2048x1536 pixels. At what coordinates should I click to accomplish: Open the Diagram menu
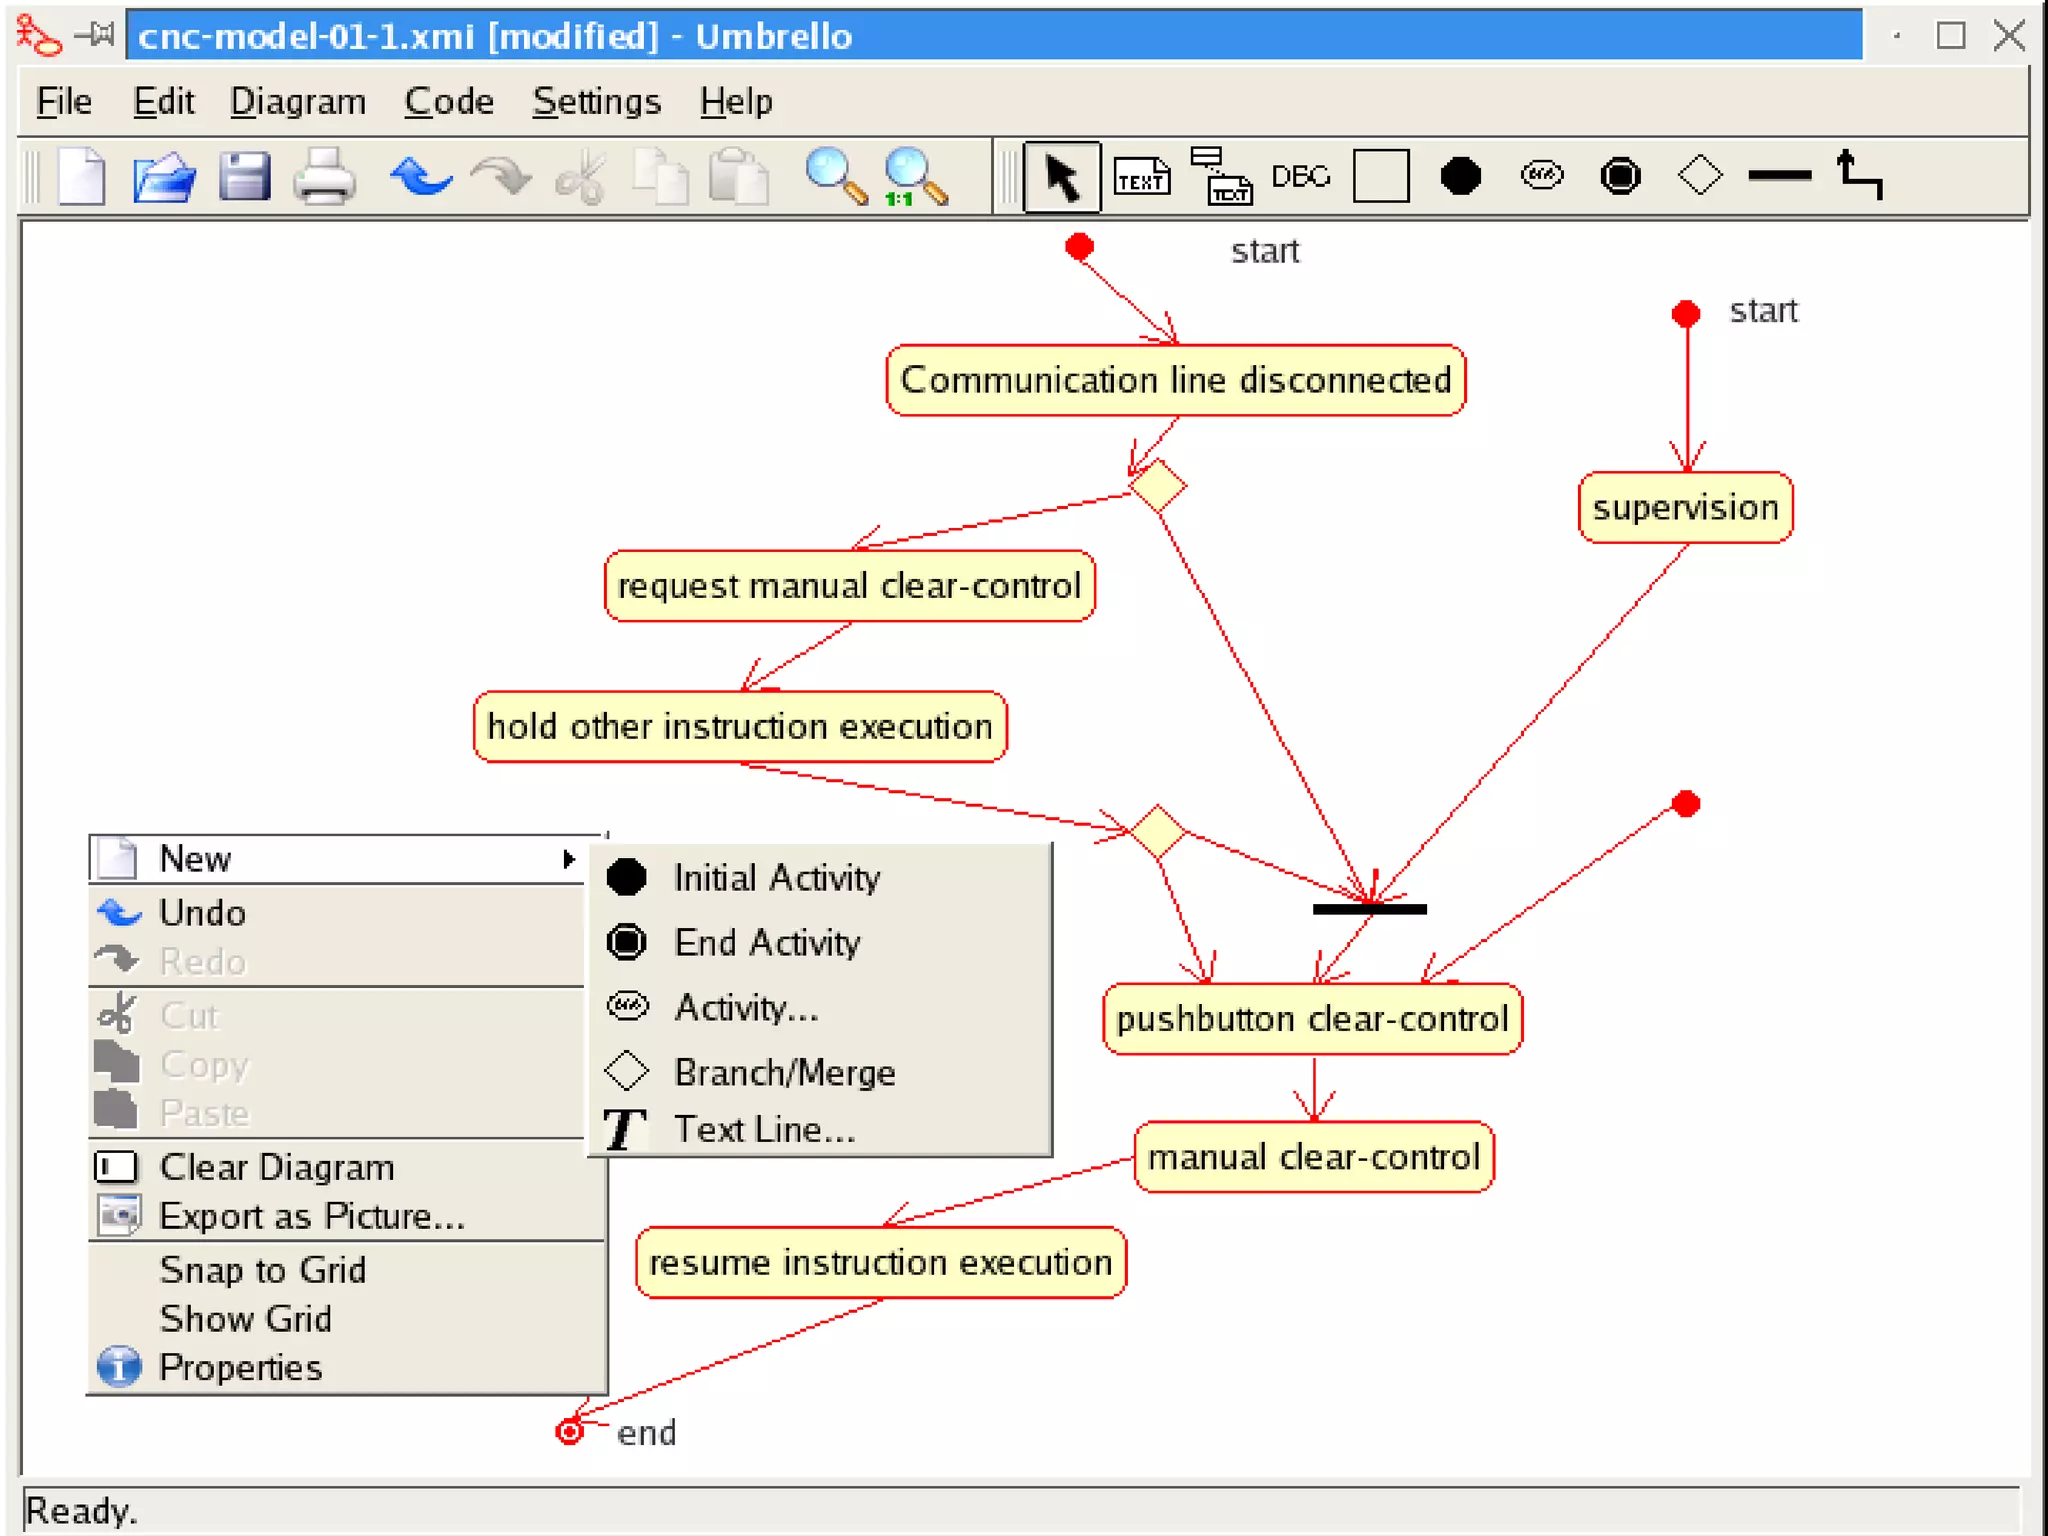coord(297,102)
